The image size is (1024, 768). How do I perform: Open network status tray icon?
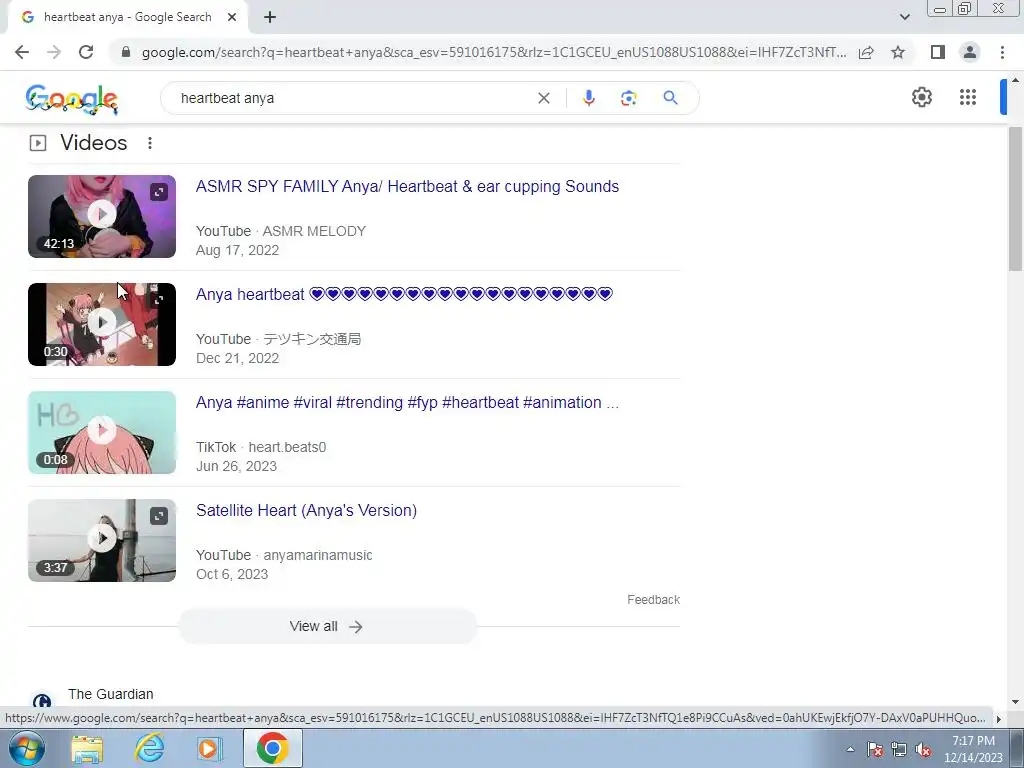click(x=899, y=750)
